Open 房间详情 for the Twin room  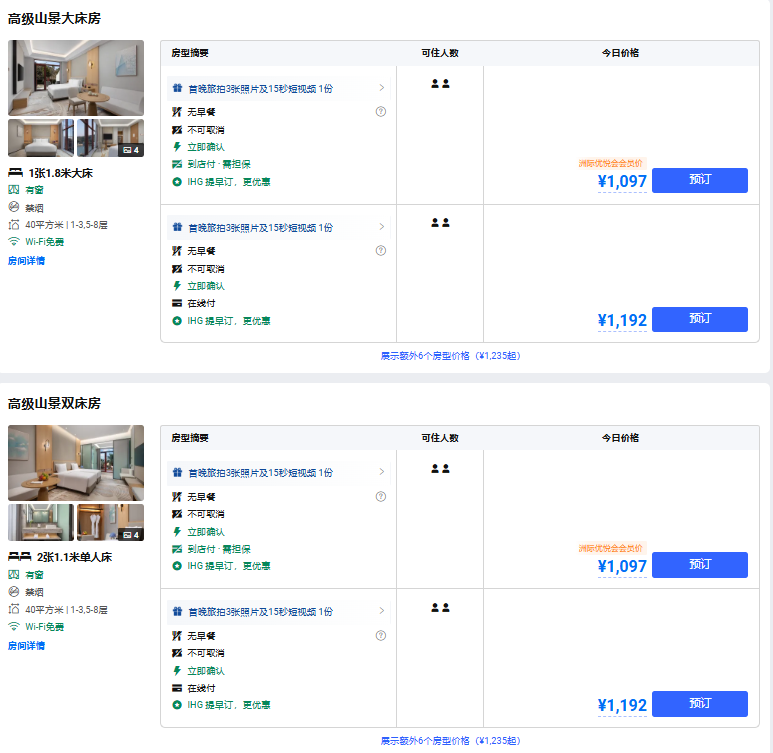(x=26, y=646)
